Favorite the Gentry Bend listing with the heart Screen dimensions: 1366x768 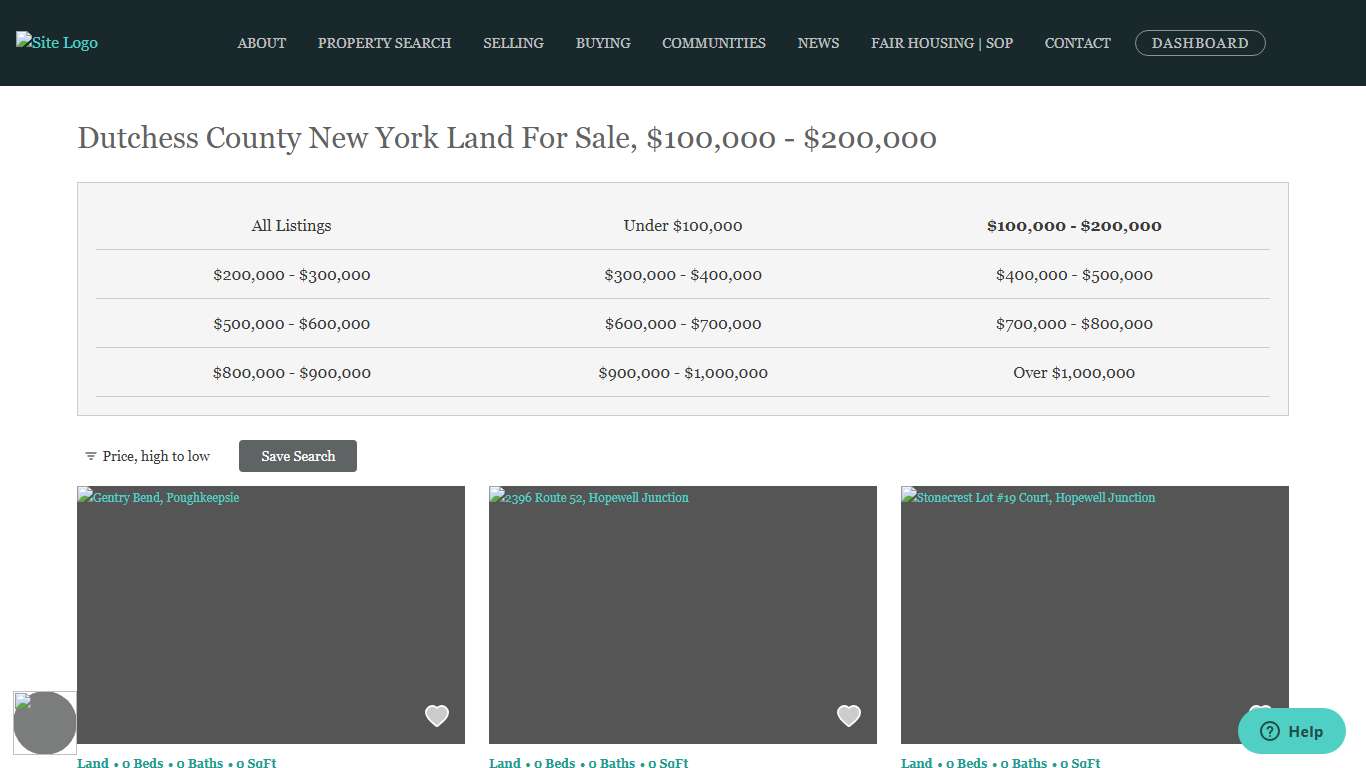pos(437,716)
